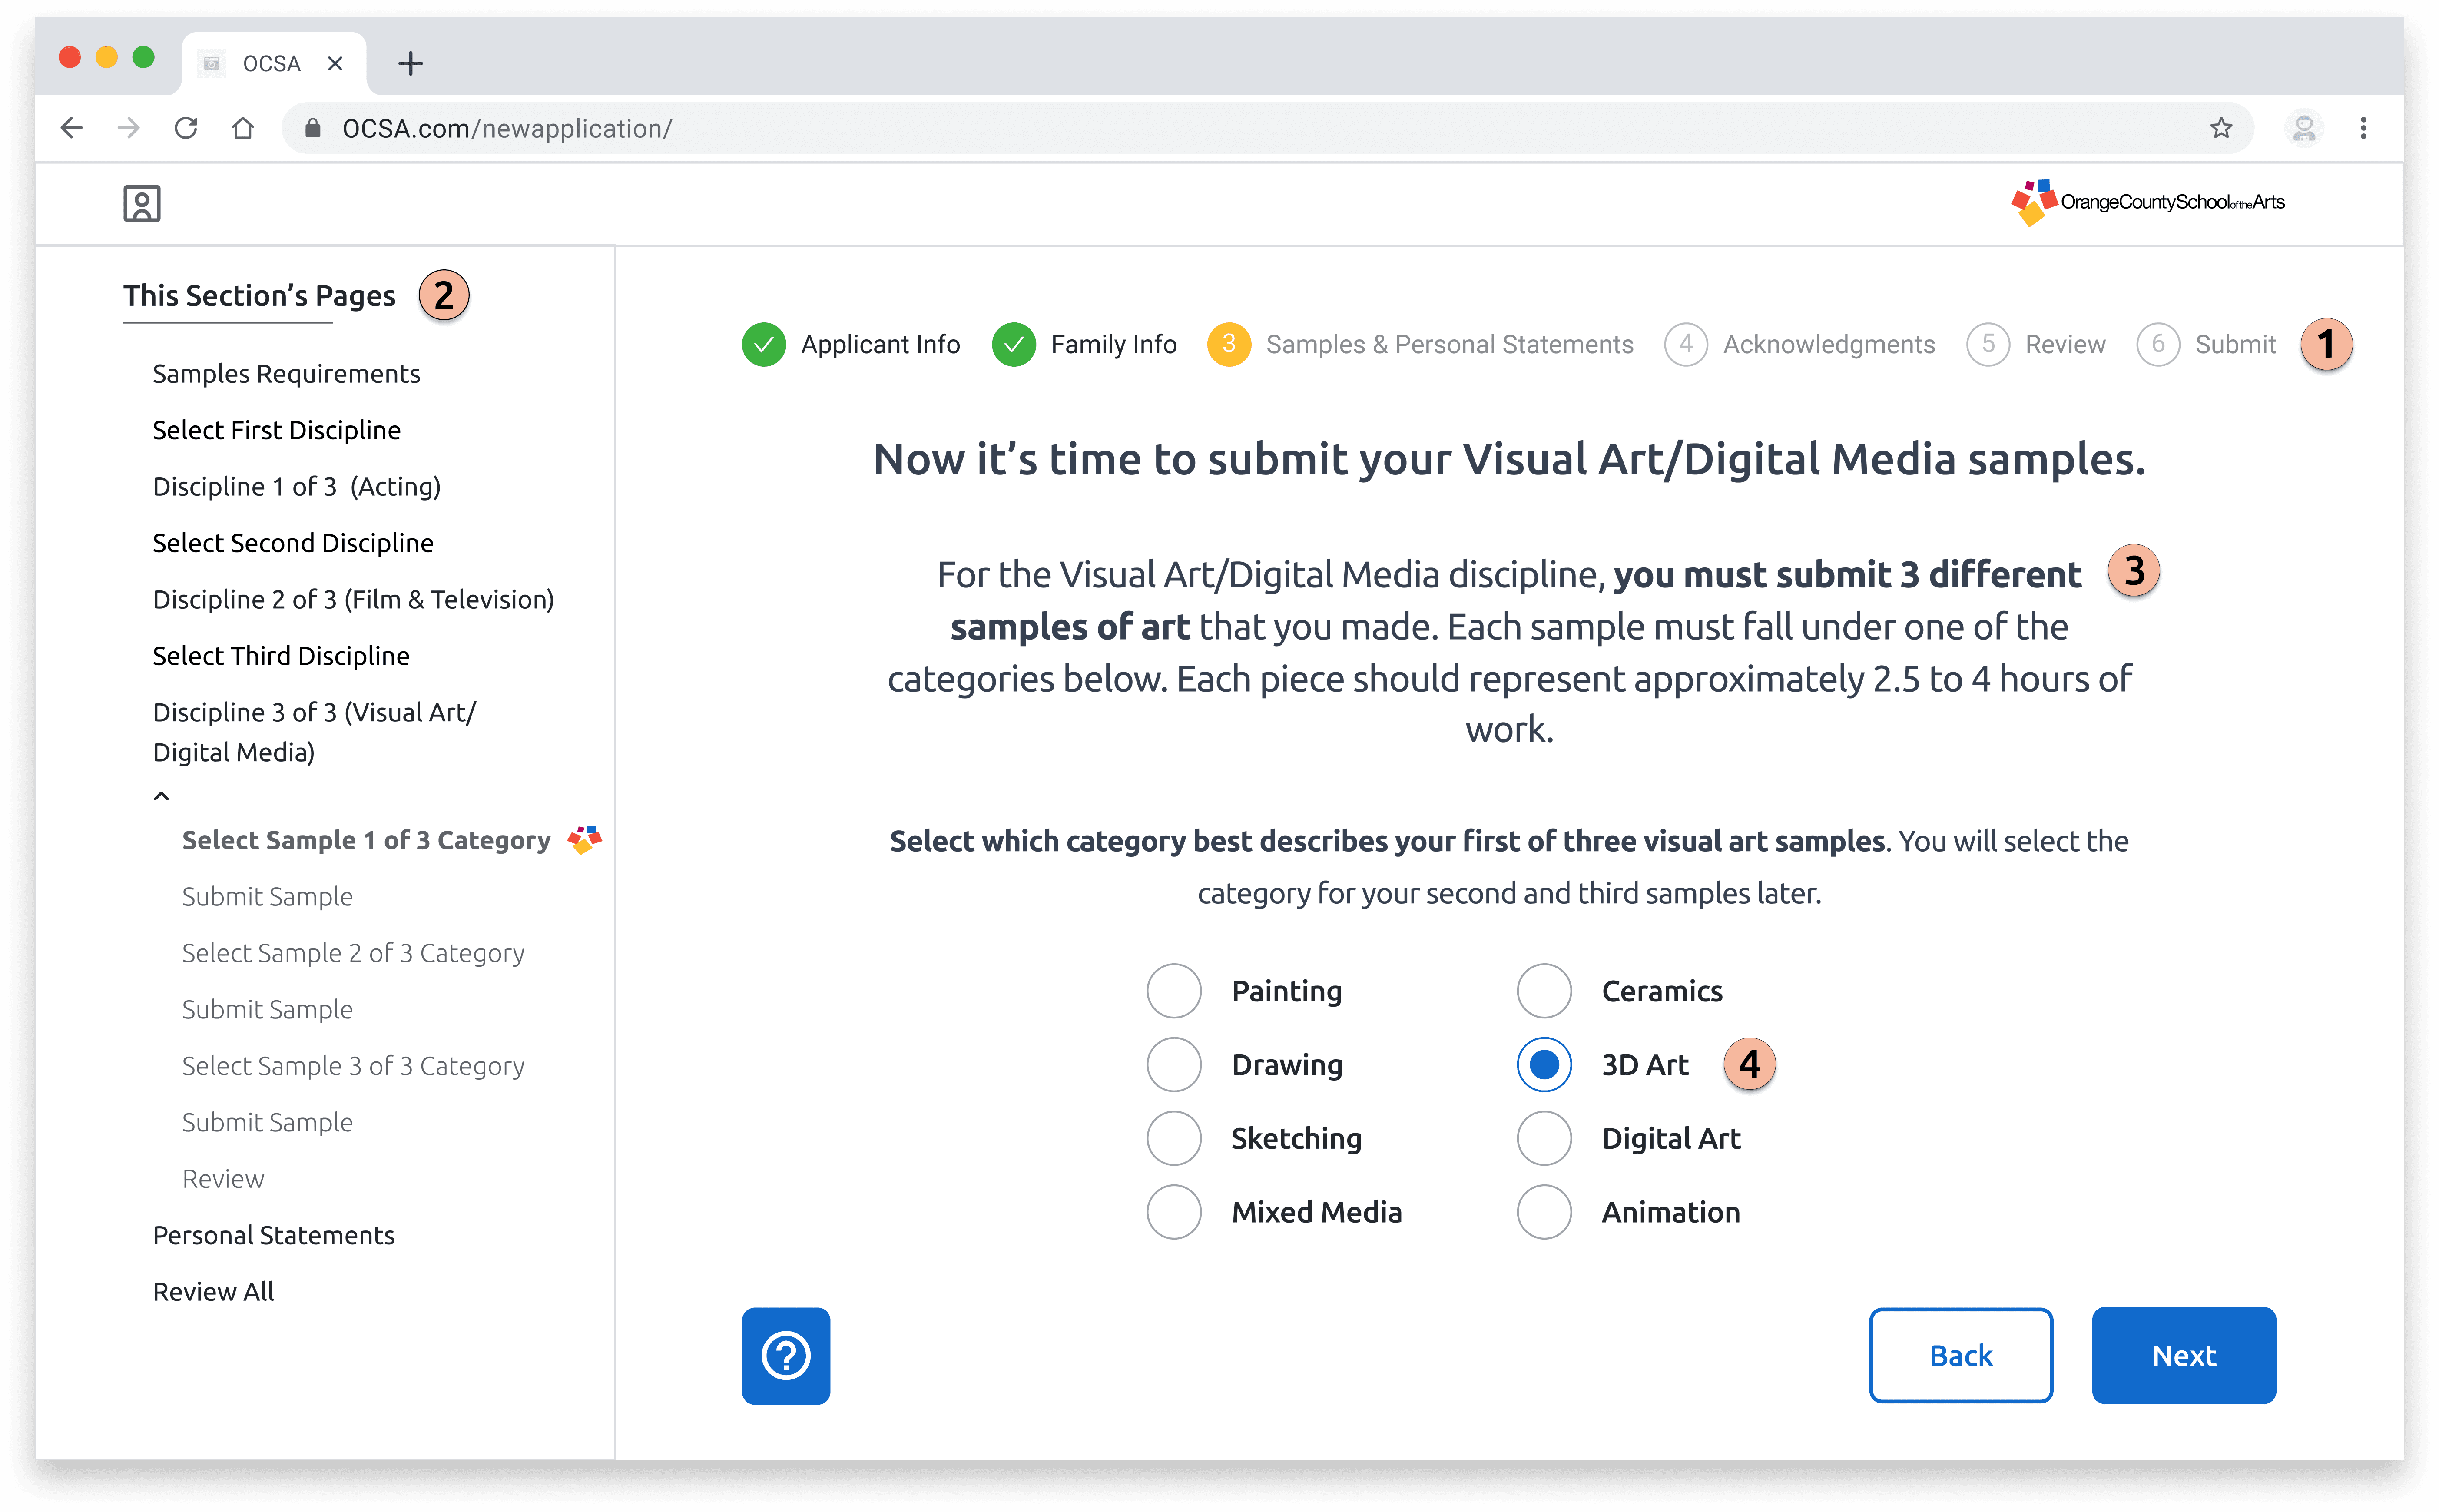Jump to the Review step label

click(x=2065, y=345)
